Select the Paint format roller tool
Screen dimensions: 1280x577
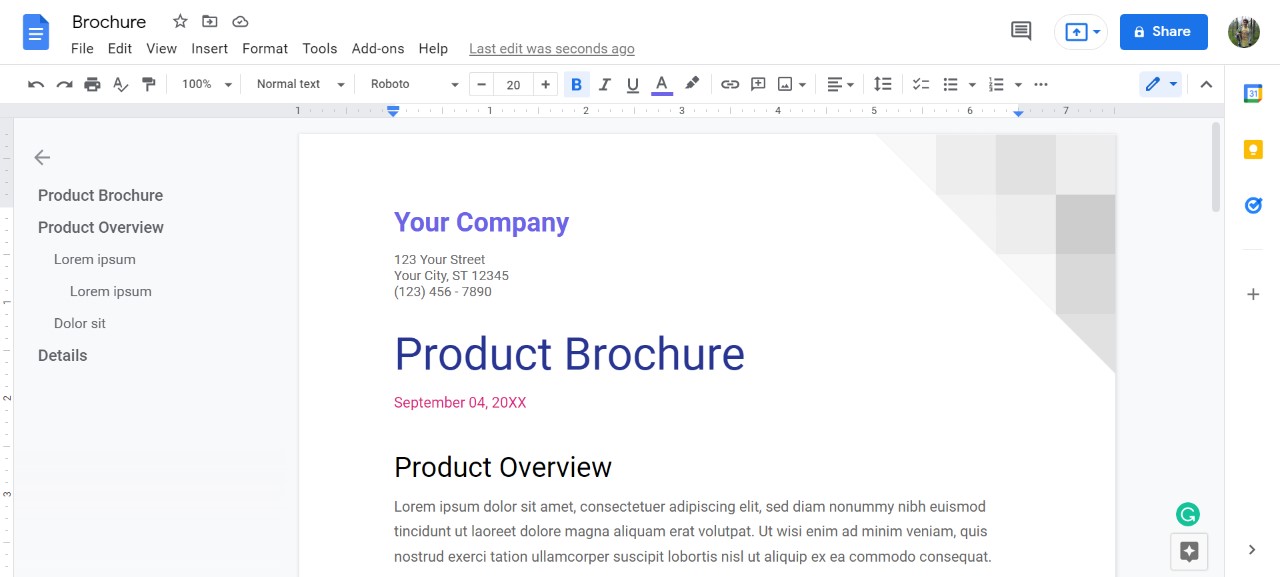[149, 84]
